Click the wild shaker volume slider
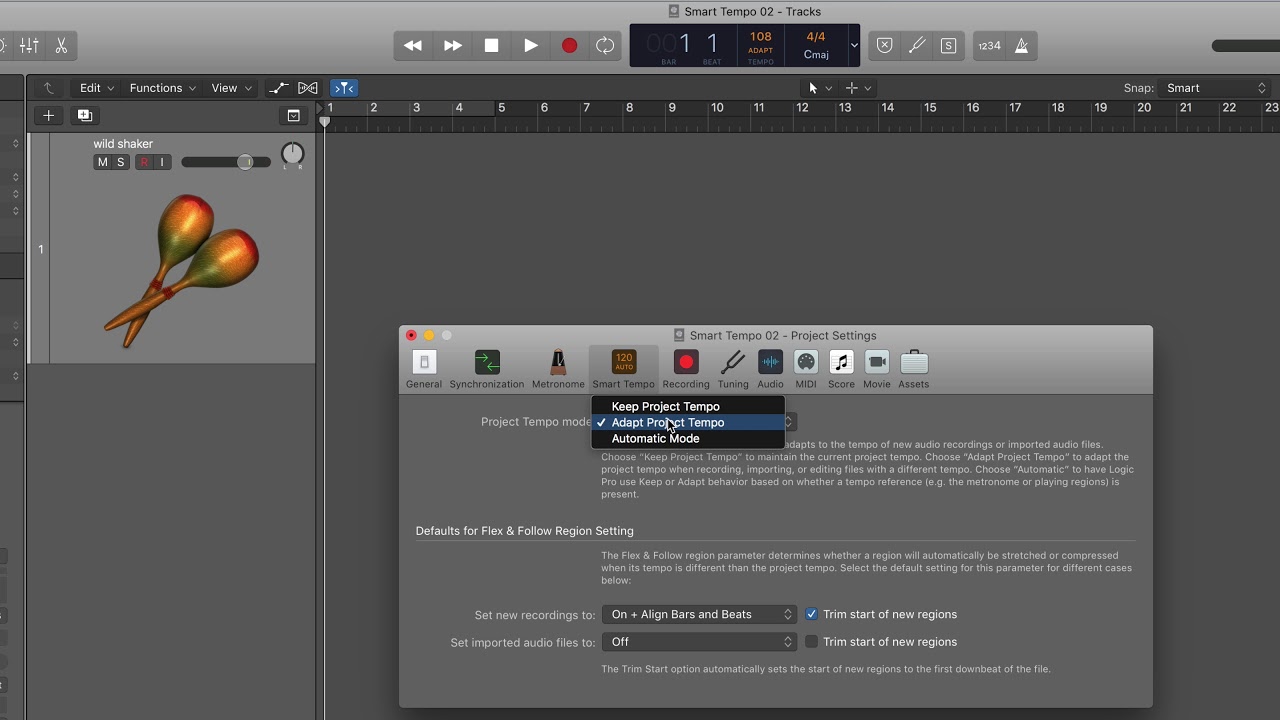The image size is (1280, 720). click(x=226, y=162)
